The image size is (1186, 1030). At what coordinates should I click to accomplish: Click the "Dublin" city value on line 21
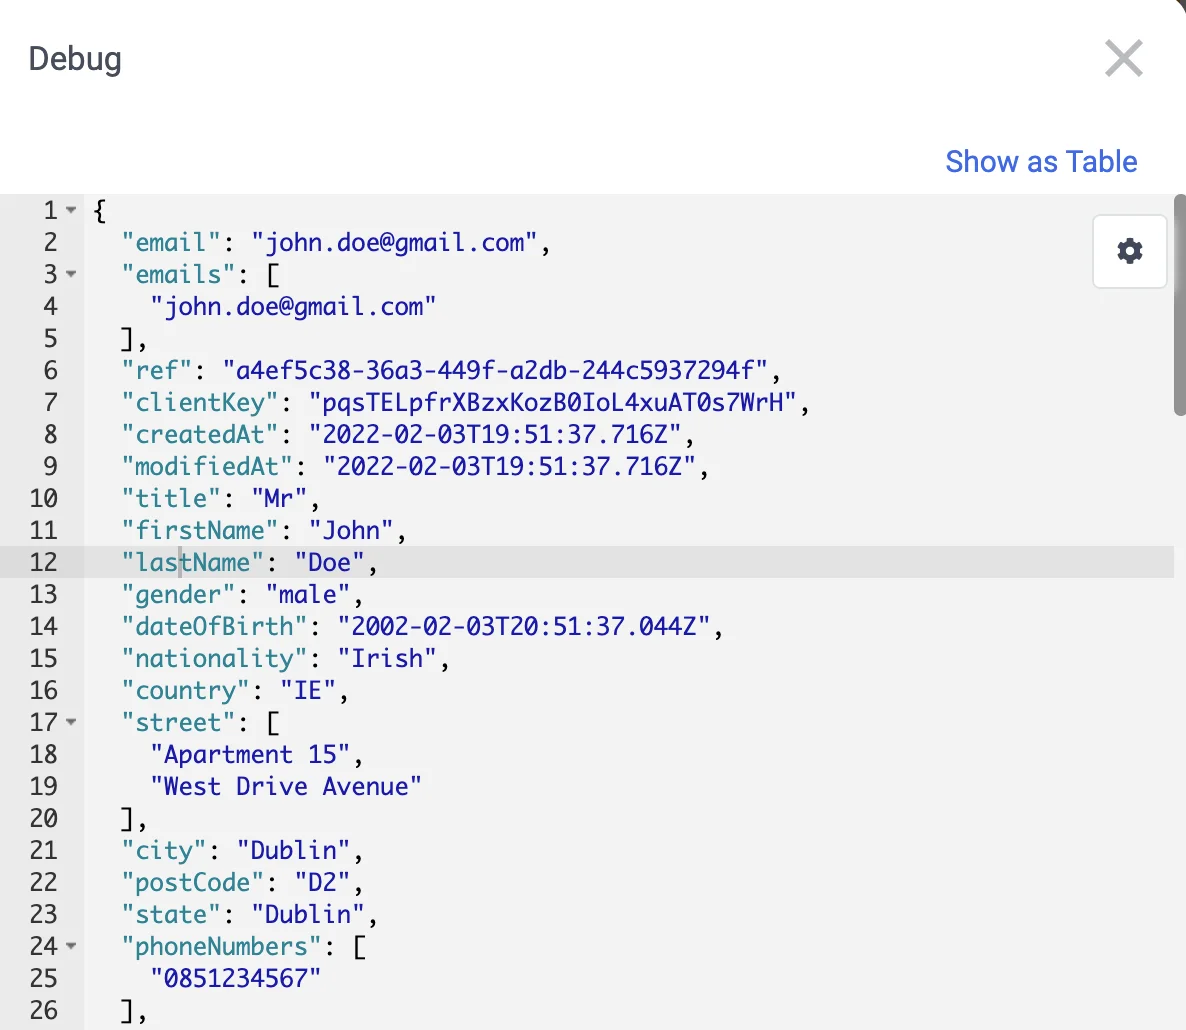(293, 851)
